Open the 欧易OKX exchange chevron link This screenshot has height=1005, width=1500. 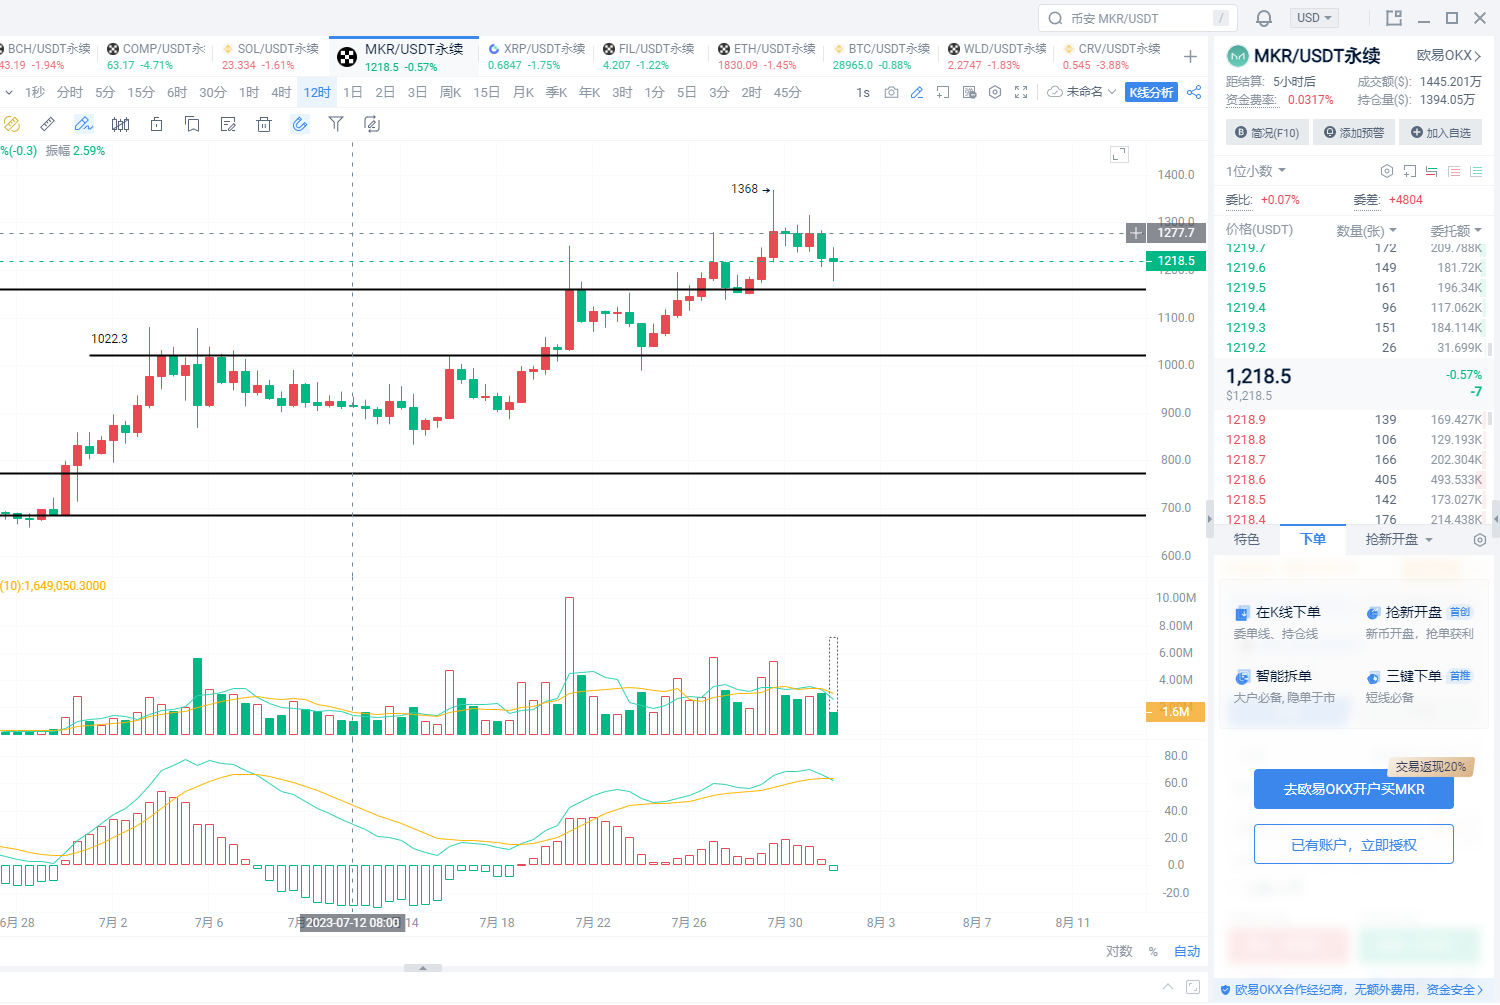click(x=1449, y=55)
